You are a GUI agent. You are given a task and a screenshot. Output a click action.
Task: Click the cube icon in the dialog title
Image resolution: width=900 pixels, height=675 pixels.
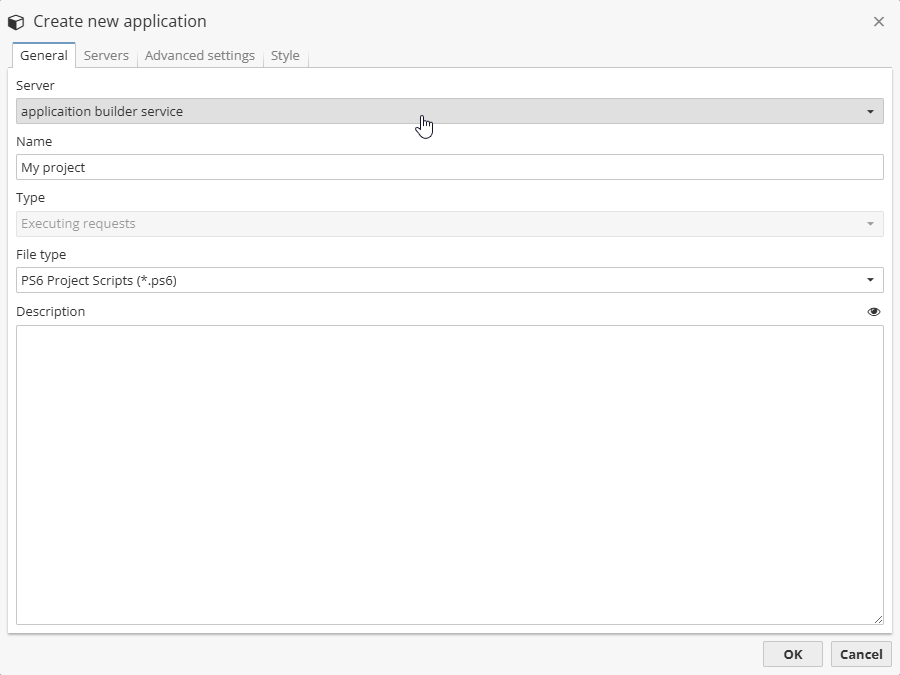[x=16, y=22]
